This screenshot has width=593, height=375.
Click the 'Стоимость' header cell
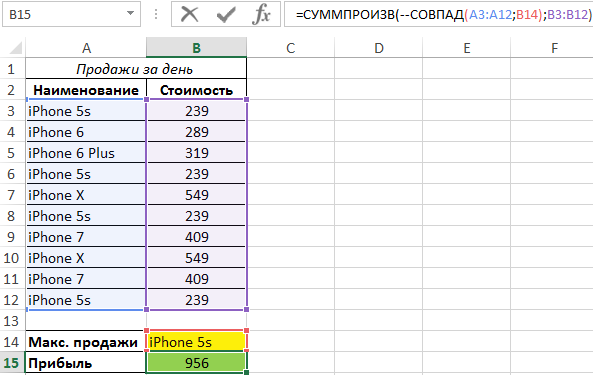(x=196, y=90)
